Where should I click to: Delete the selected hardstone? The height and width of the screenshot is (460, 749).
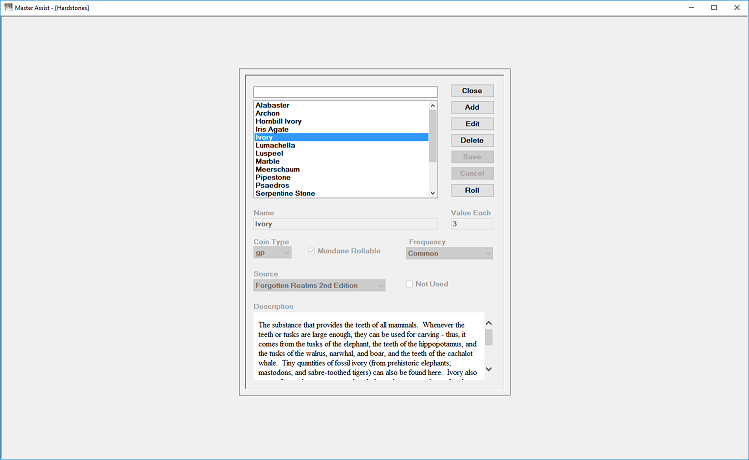pos(472,140)
